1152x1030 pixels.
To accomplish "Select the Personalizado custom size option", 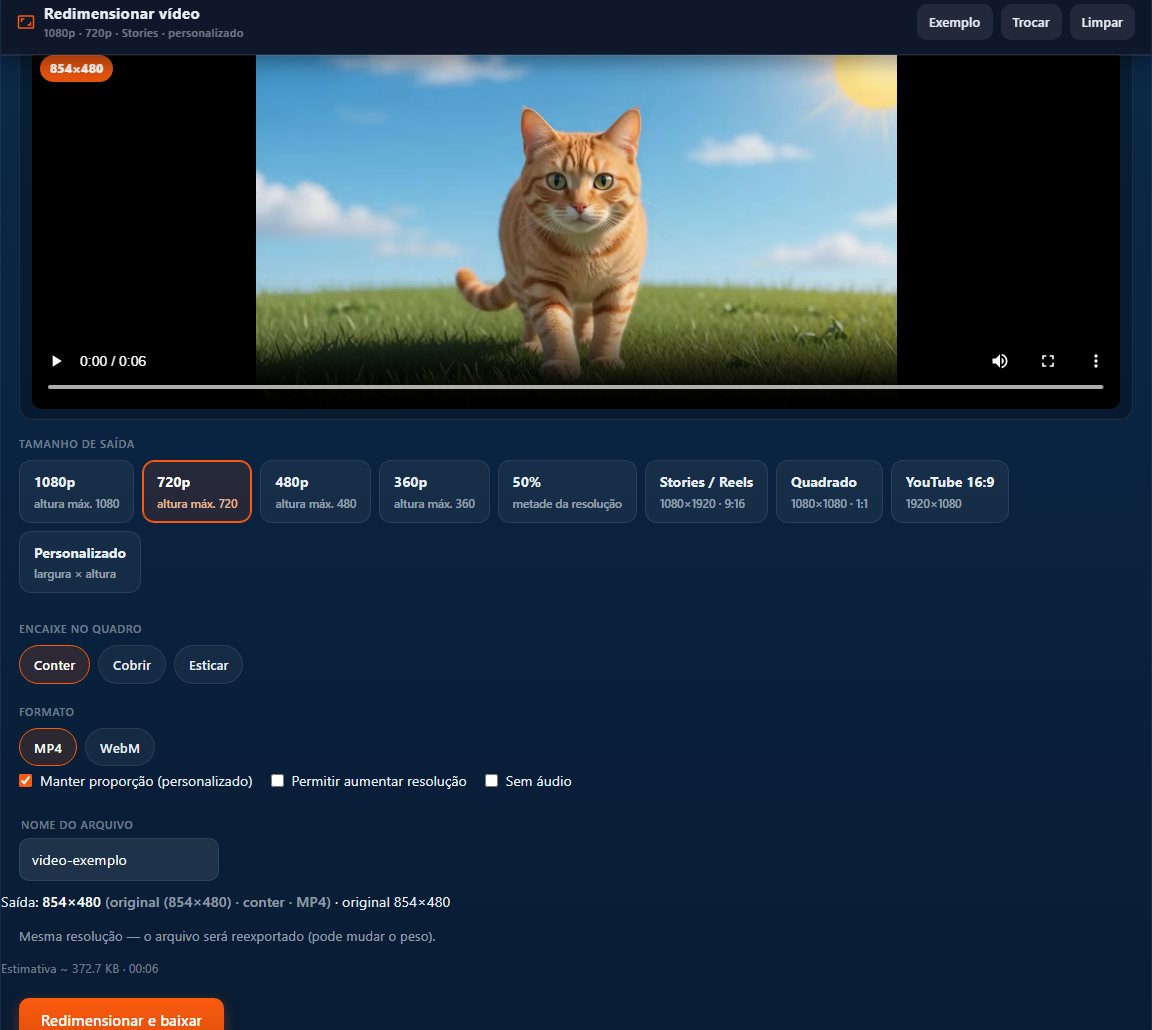I will tap(79, 562).
